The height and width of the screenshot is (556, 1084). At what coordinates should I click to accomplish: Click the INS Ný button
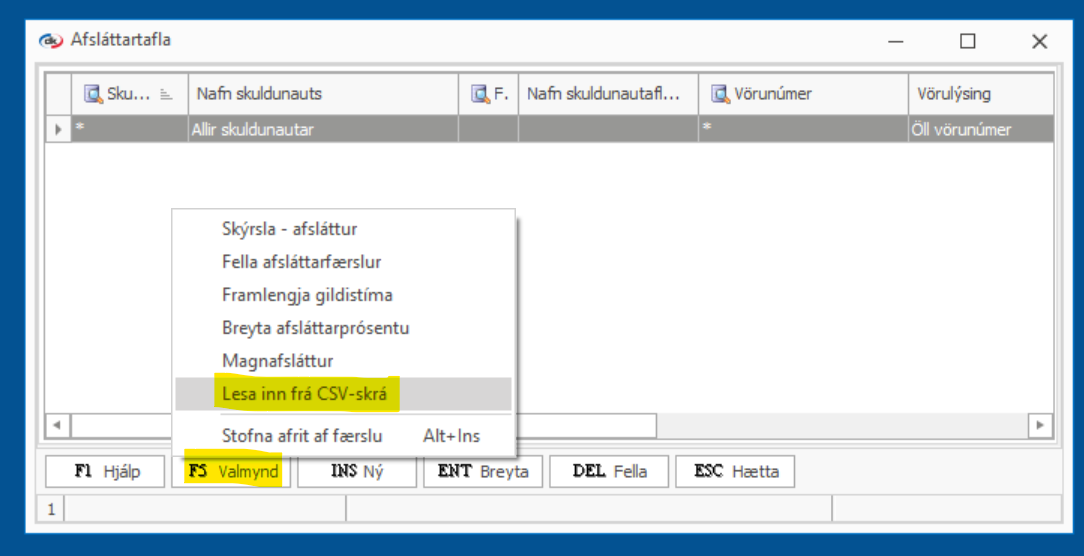(x=357, y=471)
